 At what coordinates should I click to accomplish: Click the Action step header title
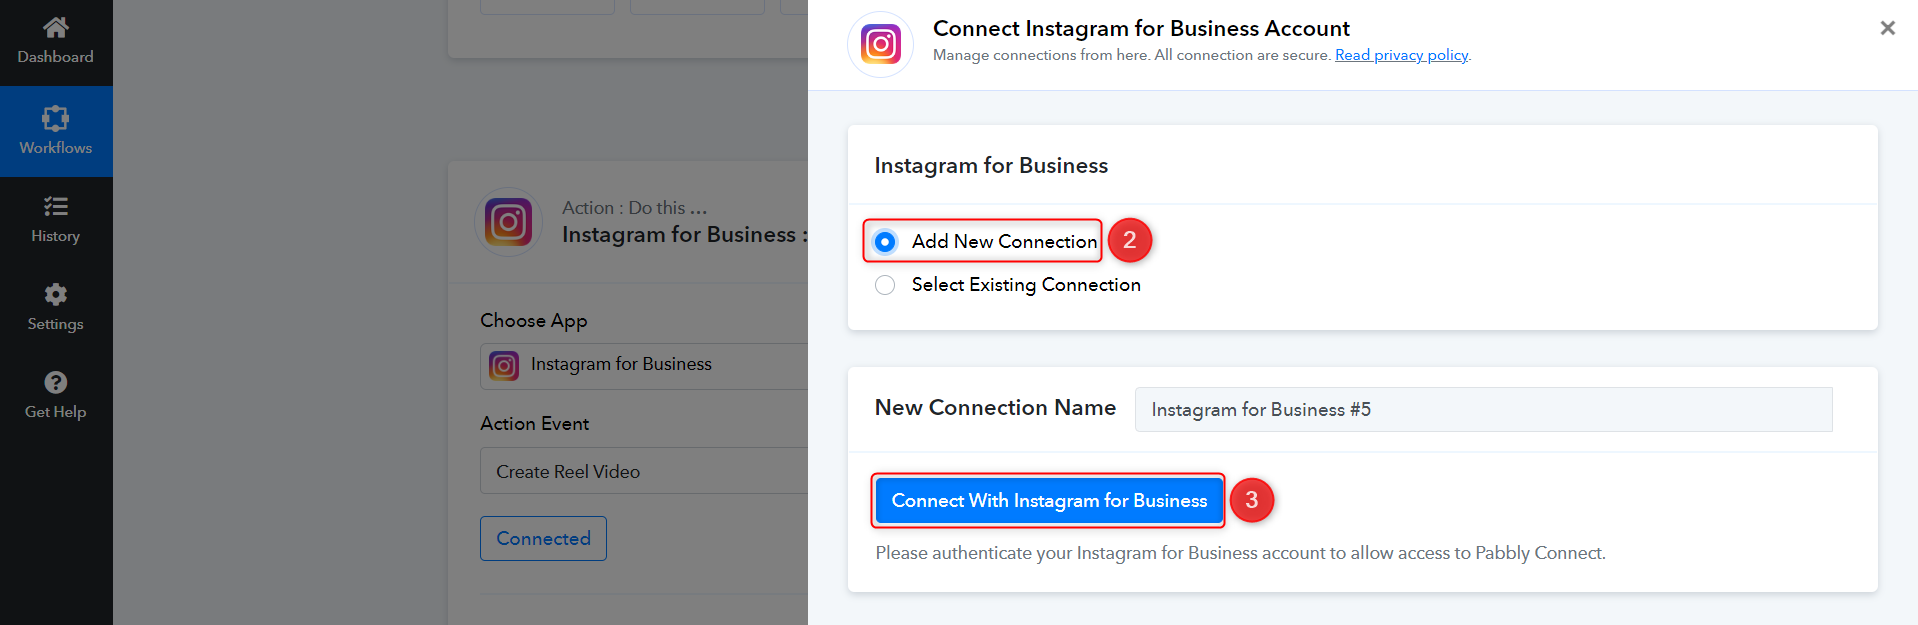[680, 234]
